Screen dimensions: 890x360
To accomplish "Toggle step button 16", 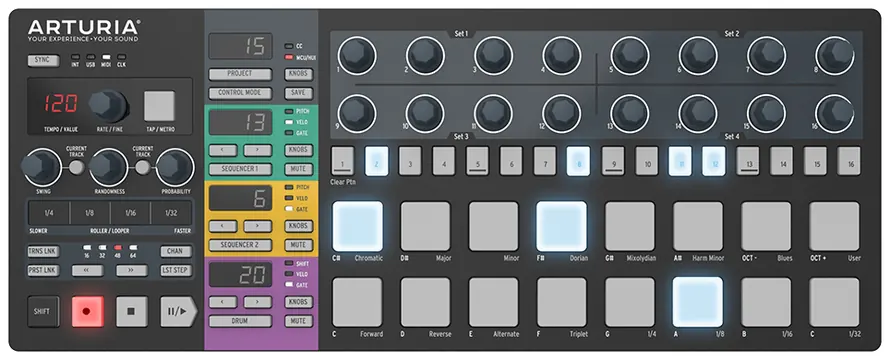I will (x=849, y=161).
